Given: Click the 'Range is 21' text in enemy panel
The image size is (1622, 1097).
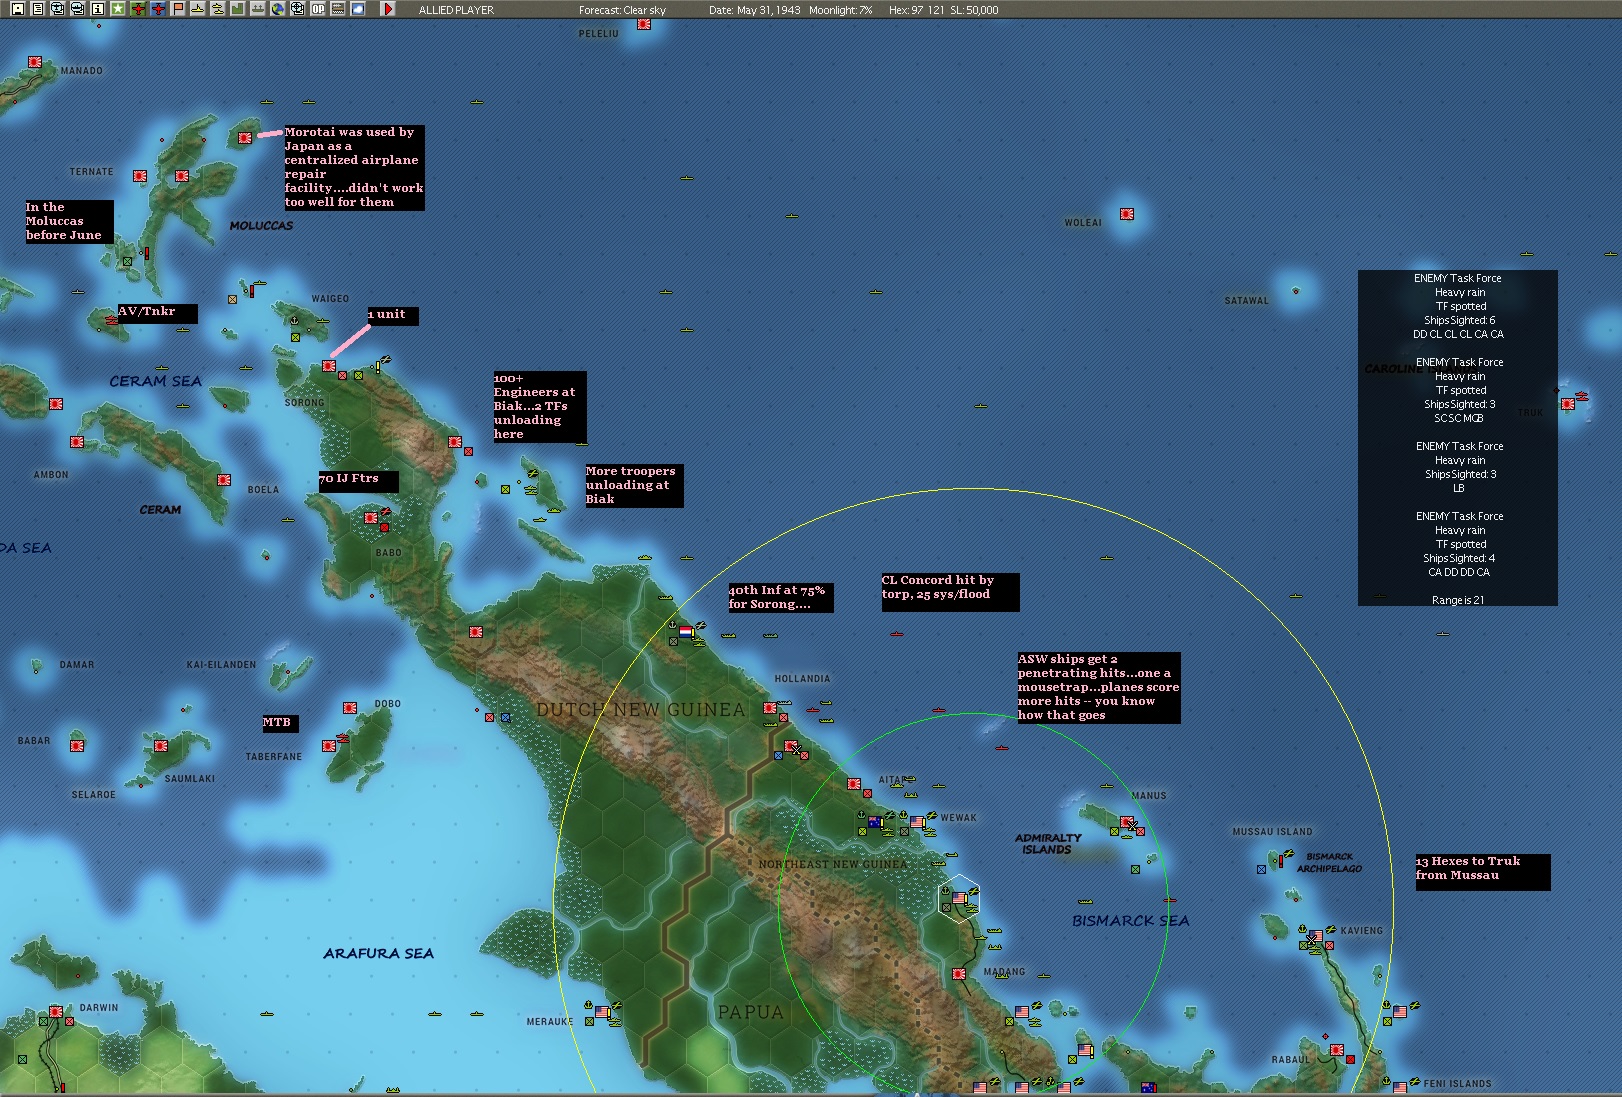Looking at the screenshot, I should 1458,600.
